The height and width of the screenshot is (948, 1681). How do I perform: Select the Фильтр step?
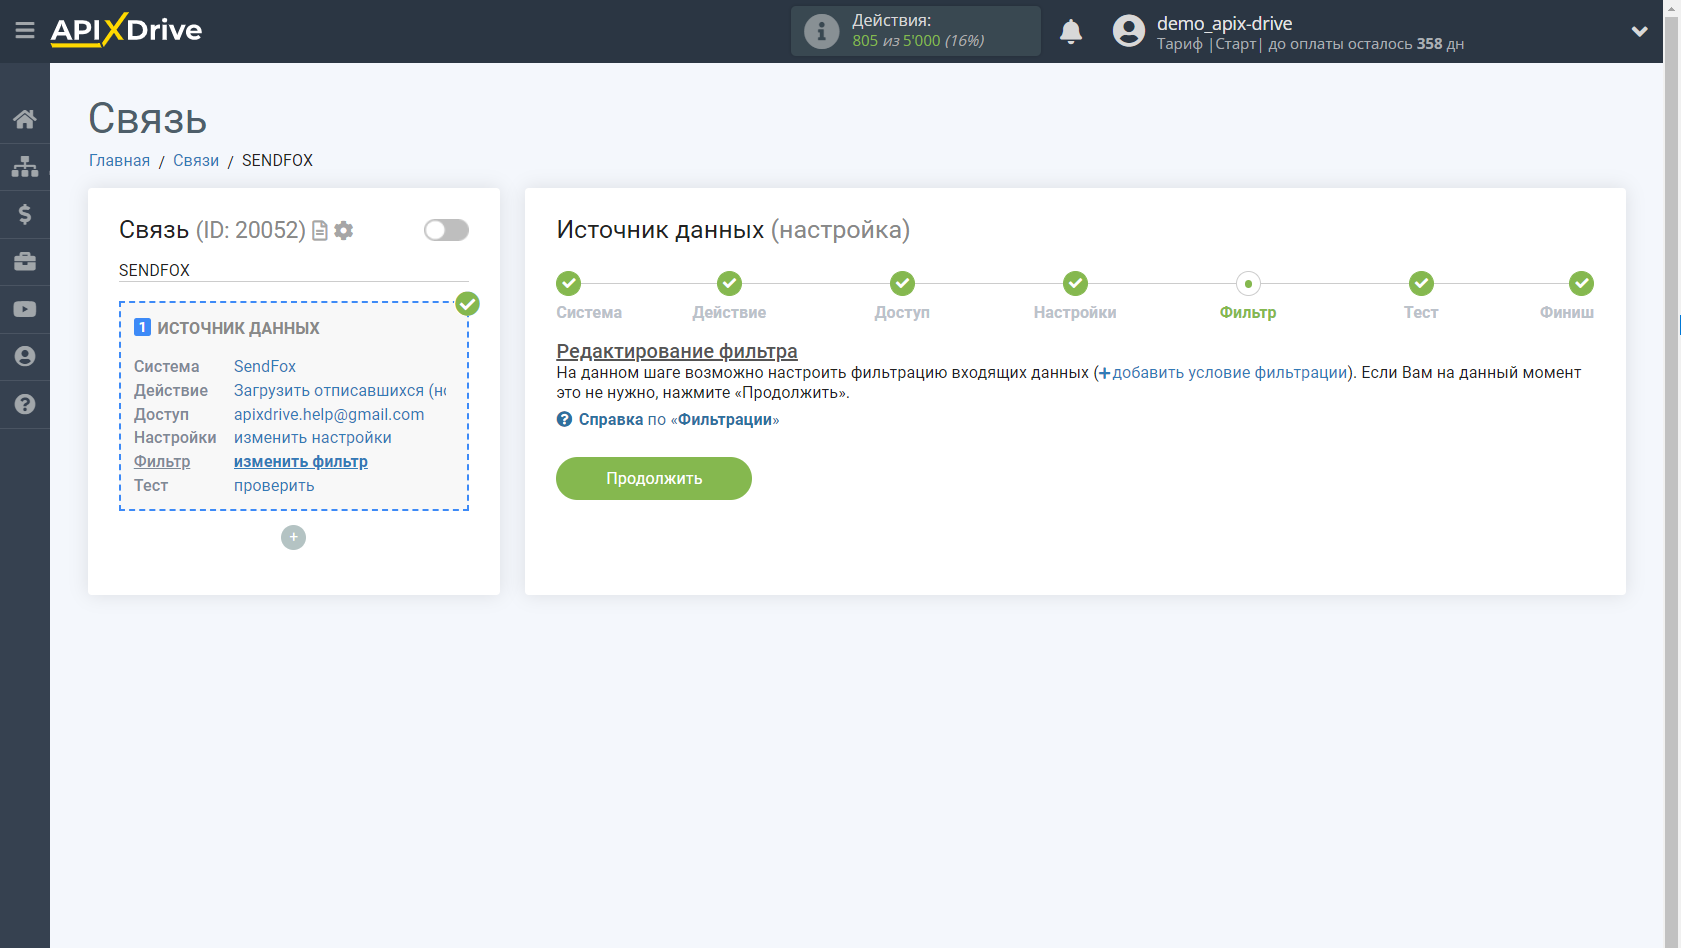click(x=1248, y=296)
